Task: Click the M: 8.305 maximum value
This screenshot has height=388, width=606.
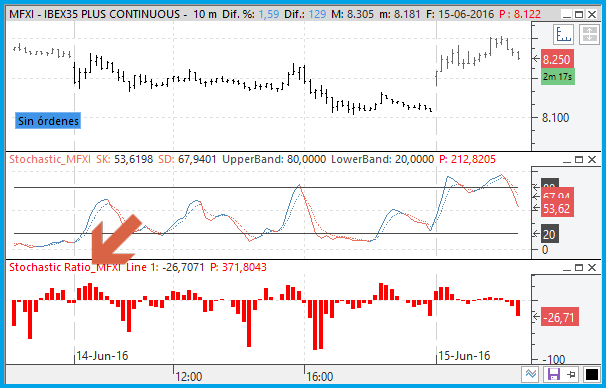Action: 352,14
